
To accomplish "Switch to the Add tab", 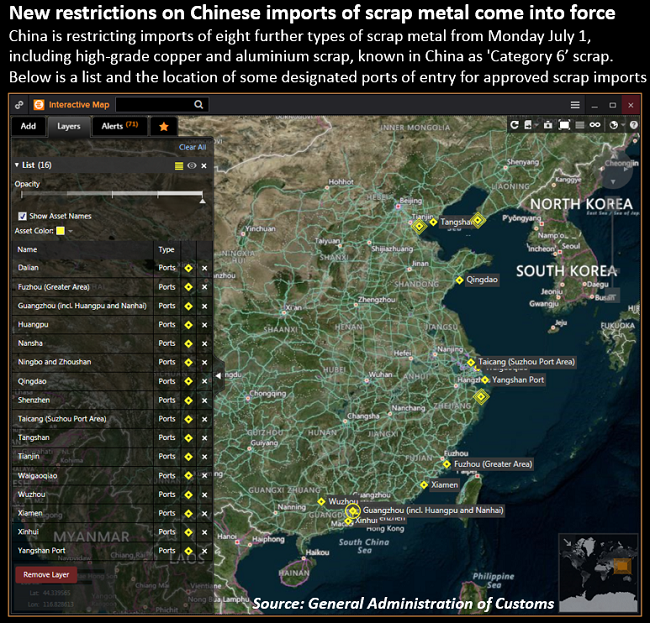I will coord(28,126).
